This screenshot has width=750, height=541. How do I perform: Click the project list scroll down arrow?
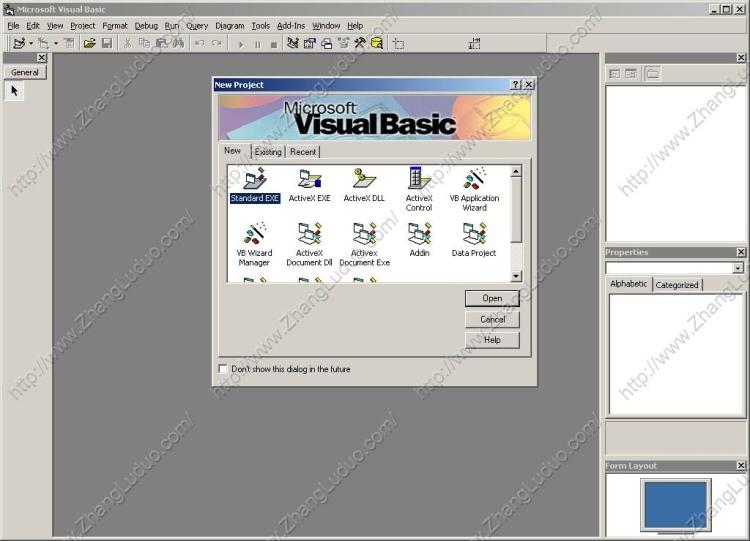pyautogui.click(x=516, y=276)
